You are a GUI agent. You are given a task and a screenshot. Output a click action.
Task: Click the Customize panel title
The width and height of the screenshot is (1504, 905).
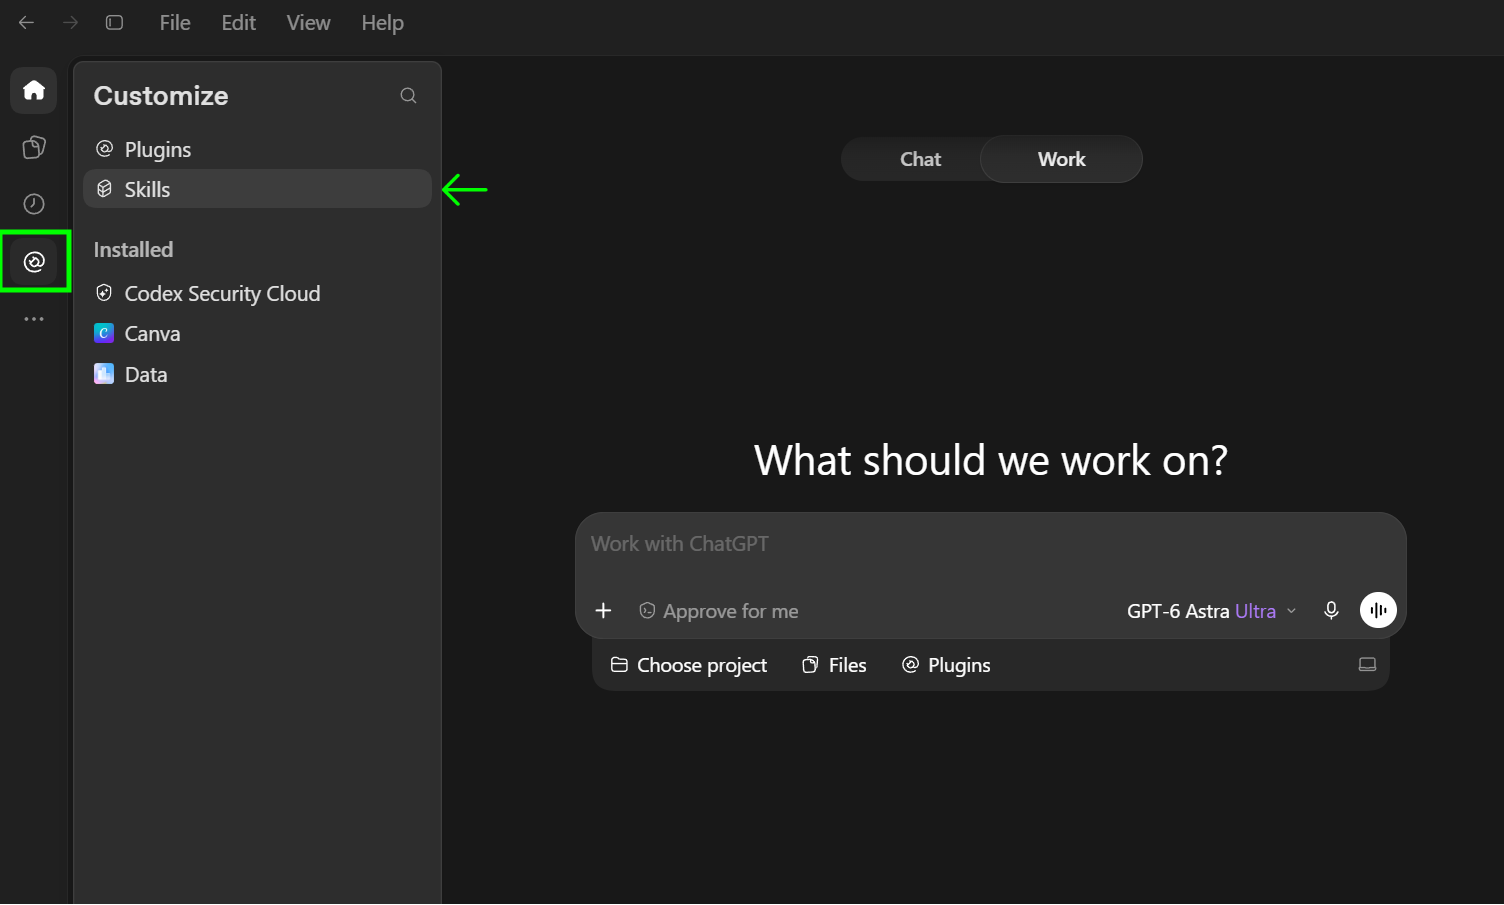(x=161, y=96)
